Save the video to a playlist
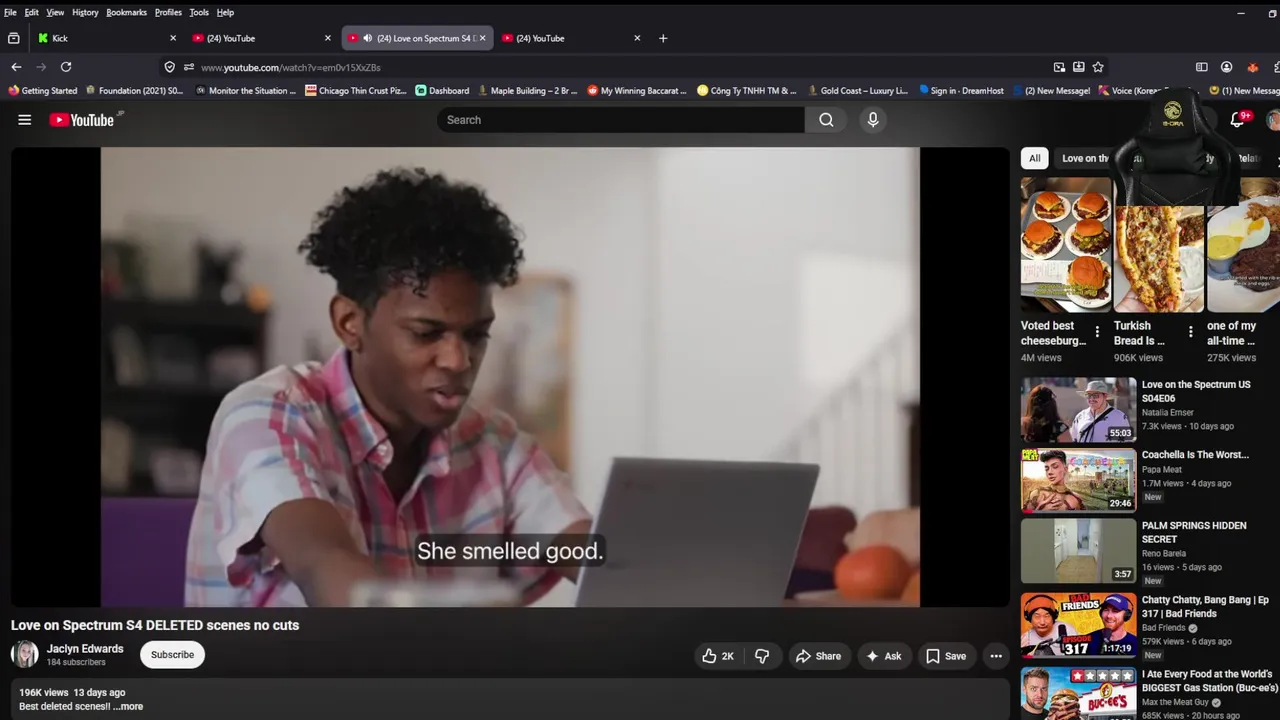This screenshot has width=1280, height=720. click(946, 656)
